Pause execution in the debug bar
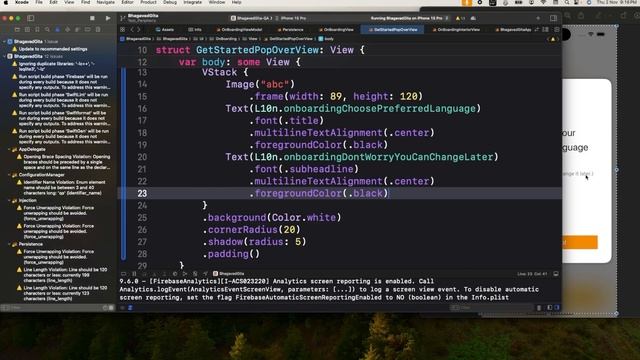This screenshot has width=640, height=360. pyautogui.click(x=134, y=274)
